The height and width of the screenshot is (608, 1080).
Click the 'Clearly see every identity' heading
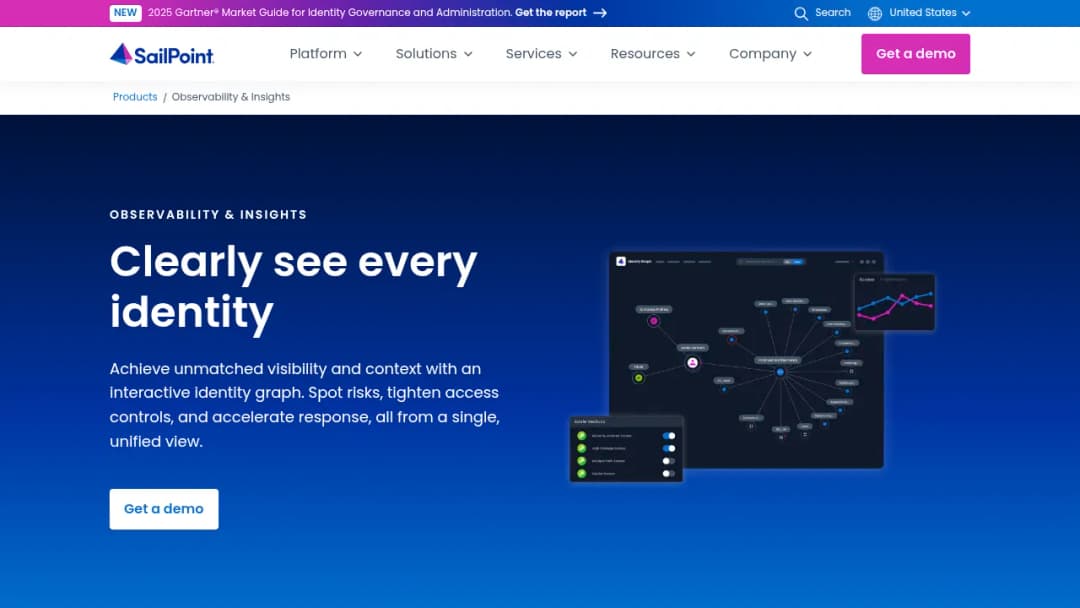293,286
